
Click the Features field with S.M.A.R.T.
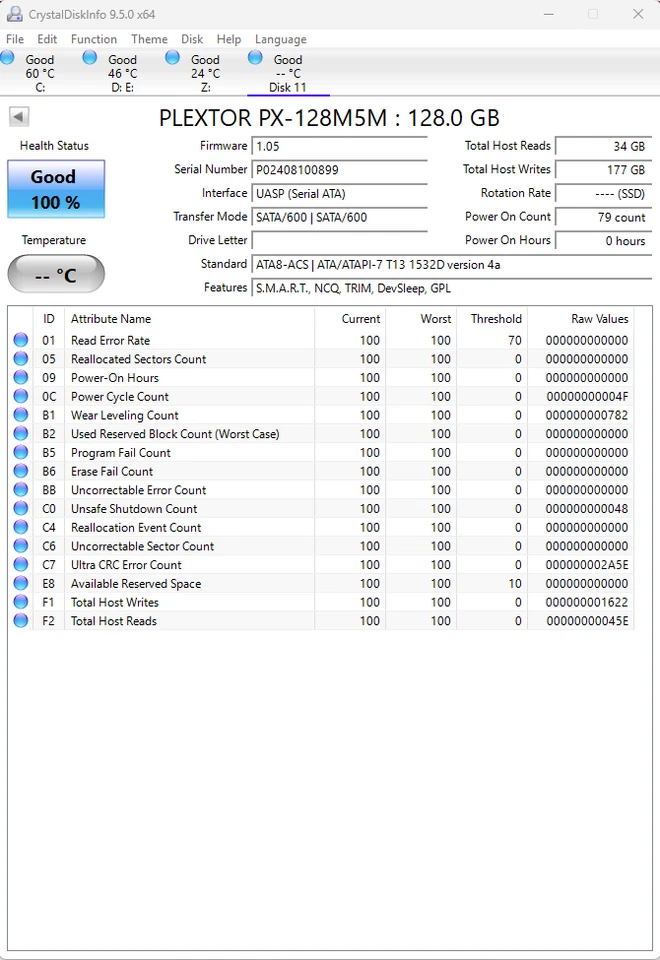pos(452,288)
